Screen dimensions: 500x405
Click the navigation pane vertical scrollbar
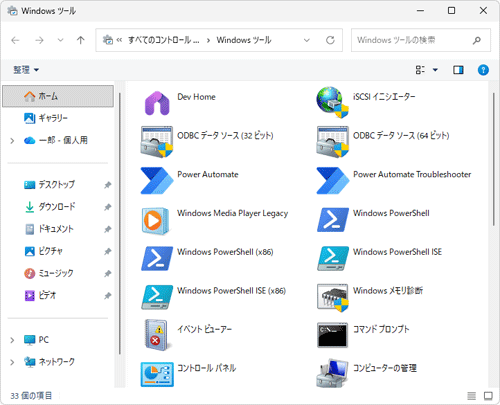point(119,223)
